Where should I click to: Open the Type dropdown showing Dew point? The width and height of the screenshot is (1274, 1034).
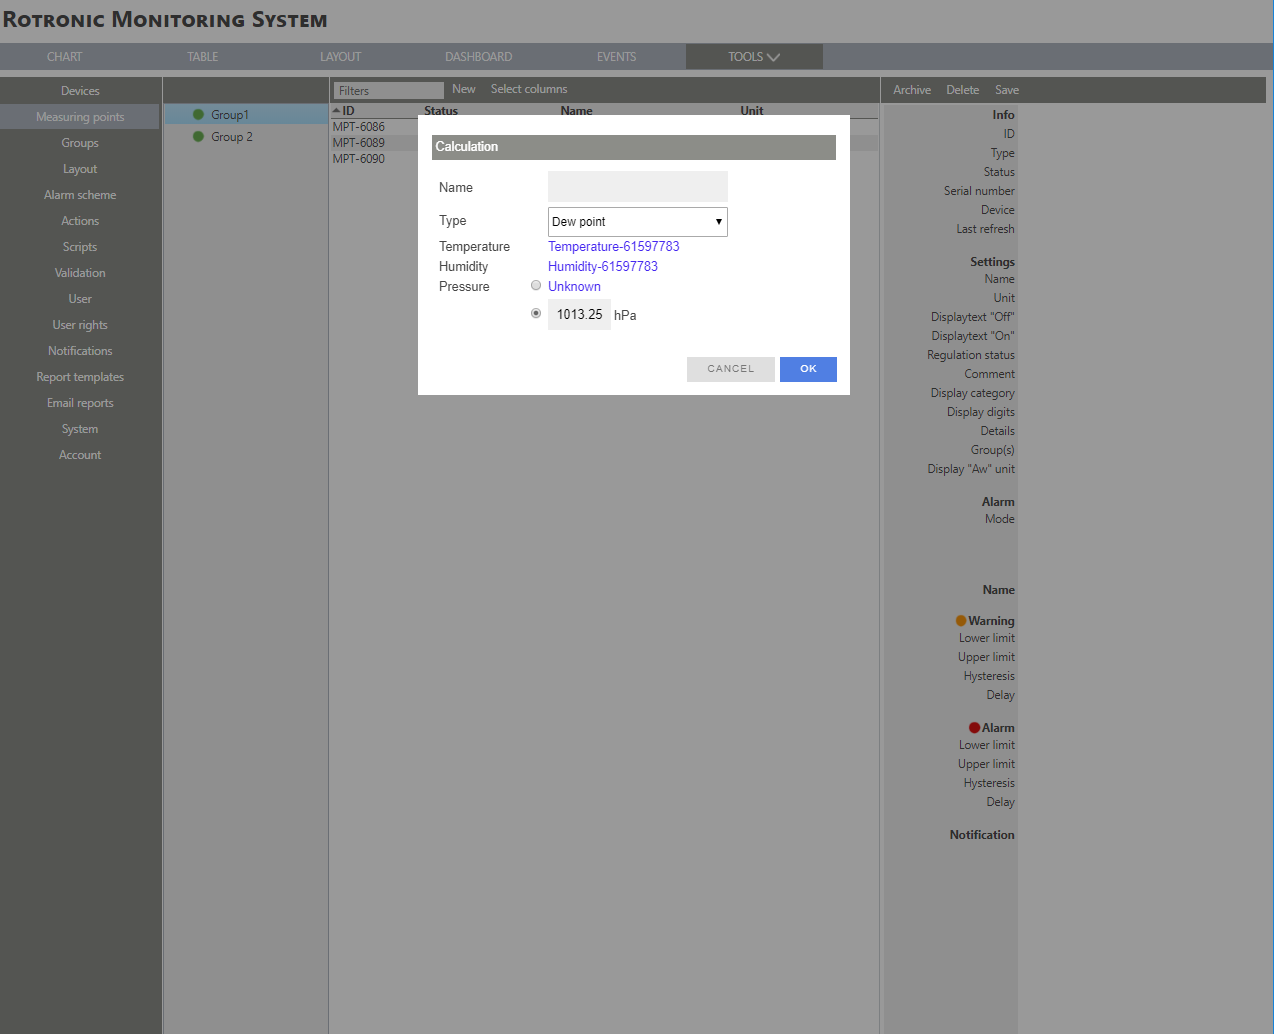tap(638, 221)
